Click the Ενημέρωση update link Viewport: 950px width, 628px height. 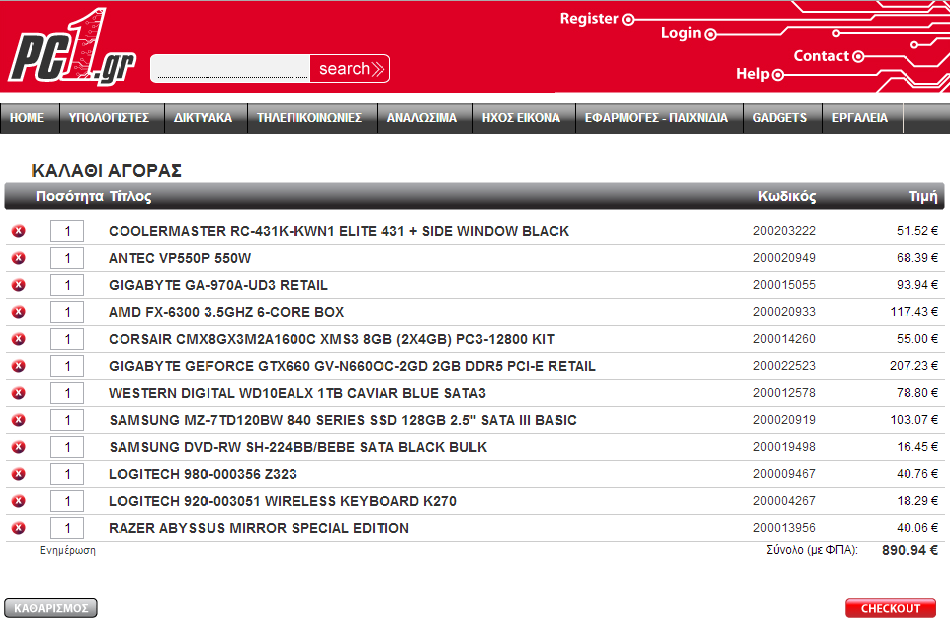(x=68, y=550)
